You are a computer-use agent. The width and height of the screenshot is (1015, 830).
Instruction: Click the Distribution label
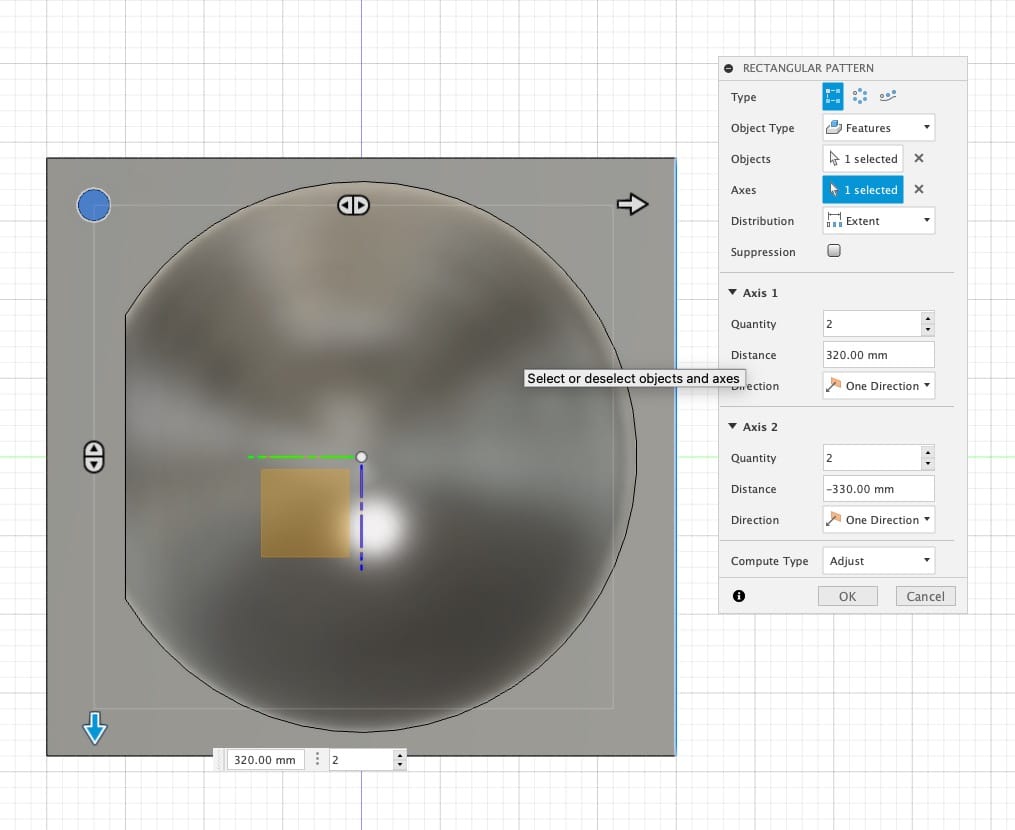762,221
